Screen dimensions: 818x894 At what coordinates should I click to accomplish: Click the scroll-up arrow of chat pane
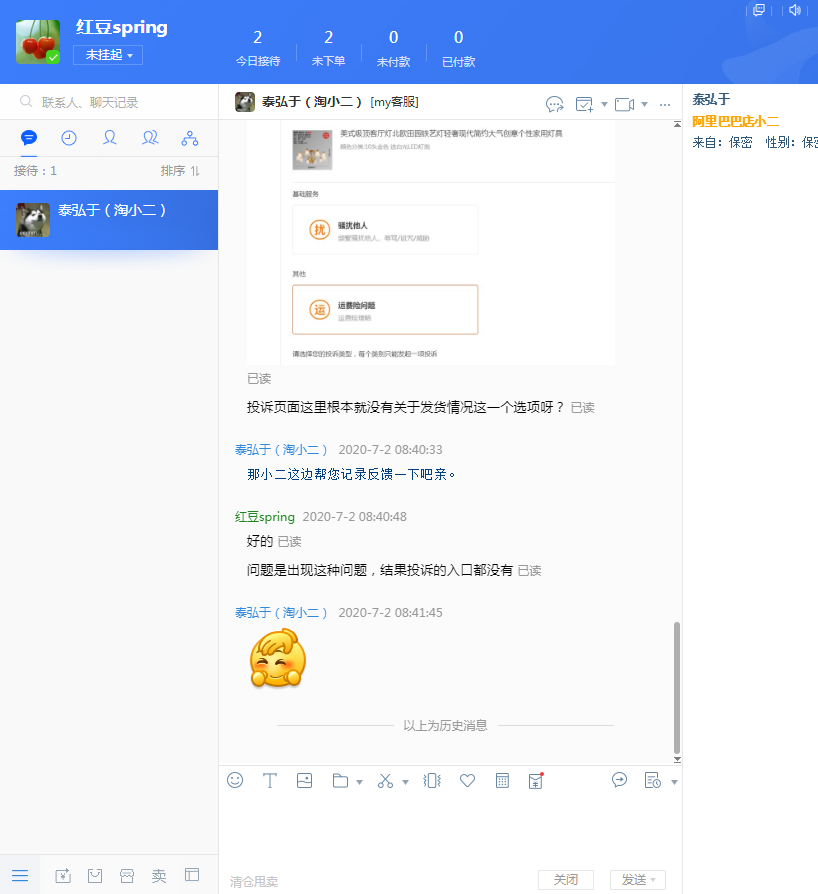click(x=677, y=124)
